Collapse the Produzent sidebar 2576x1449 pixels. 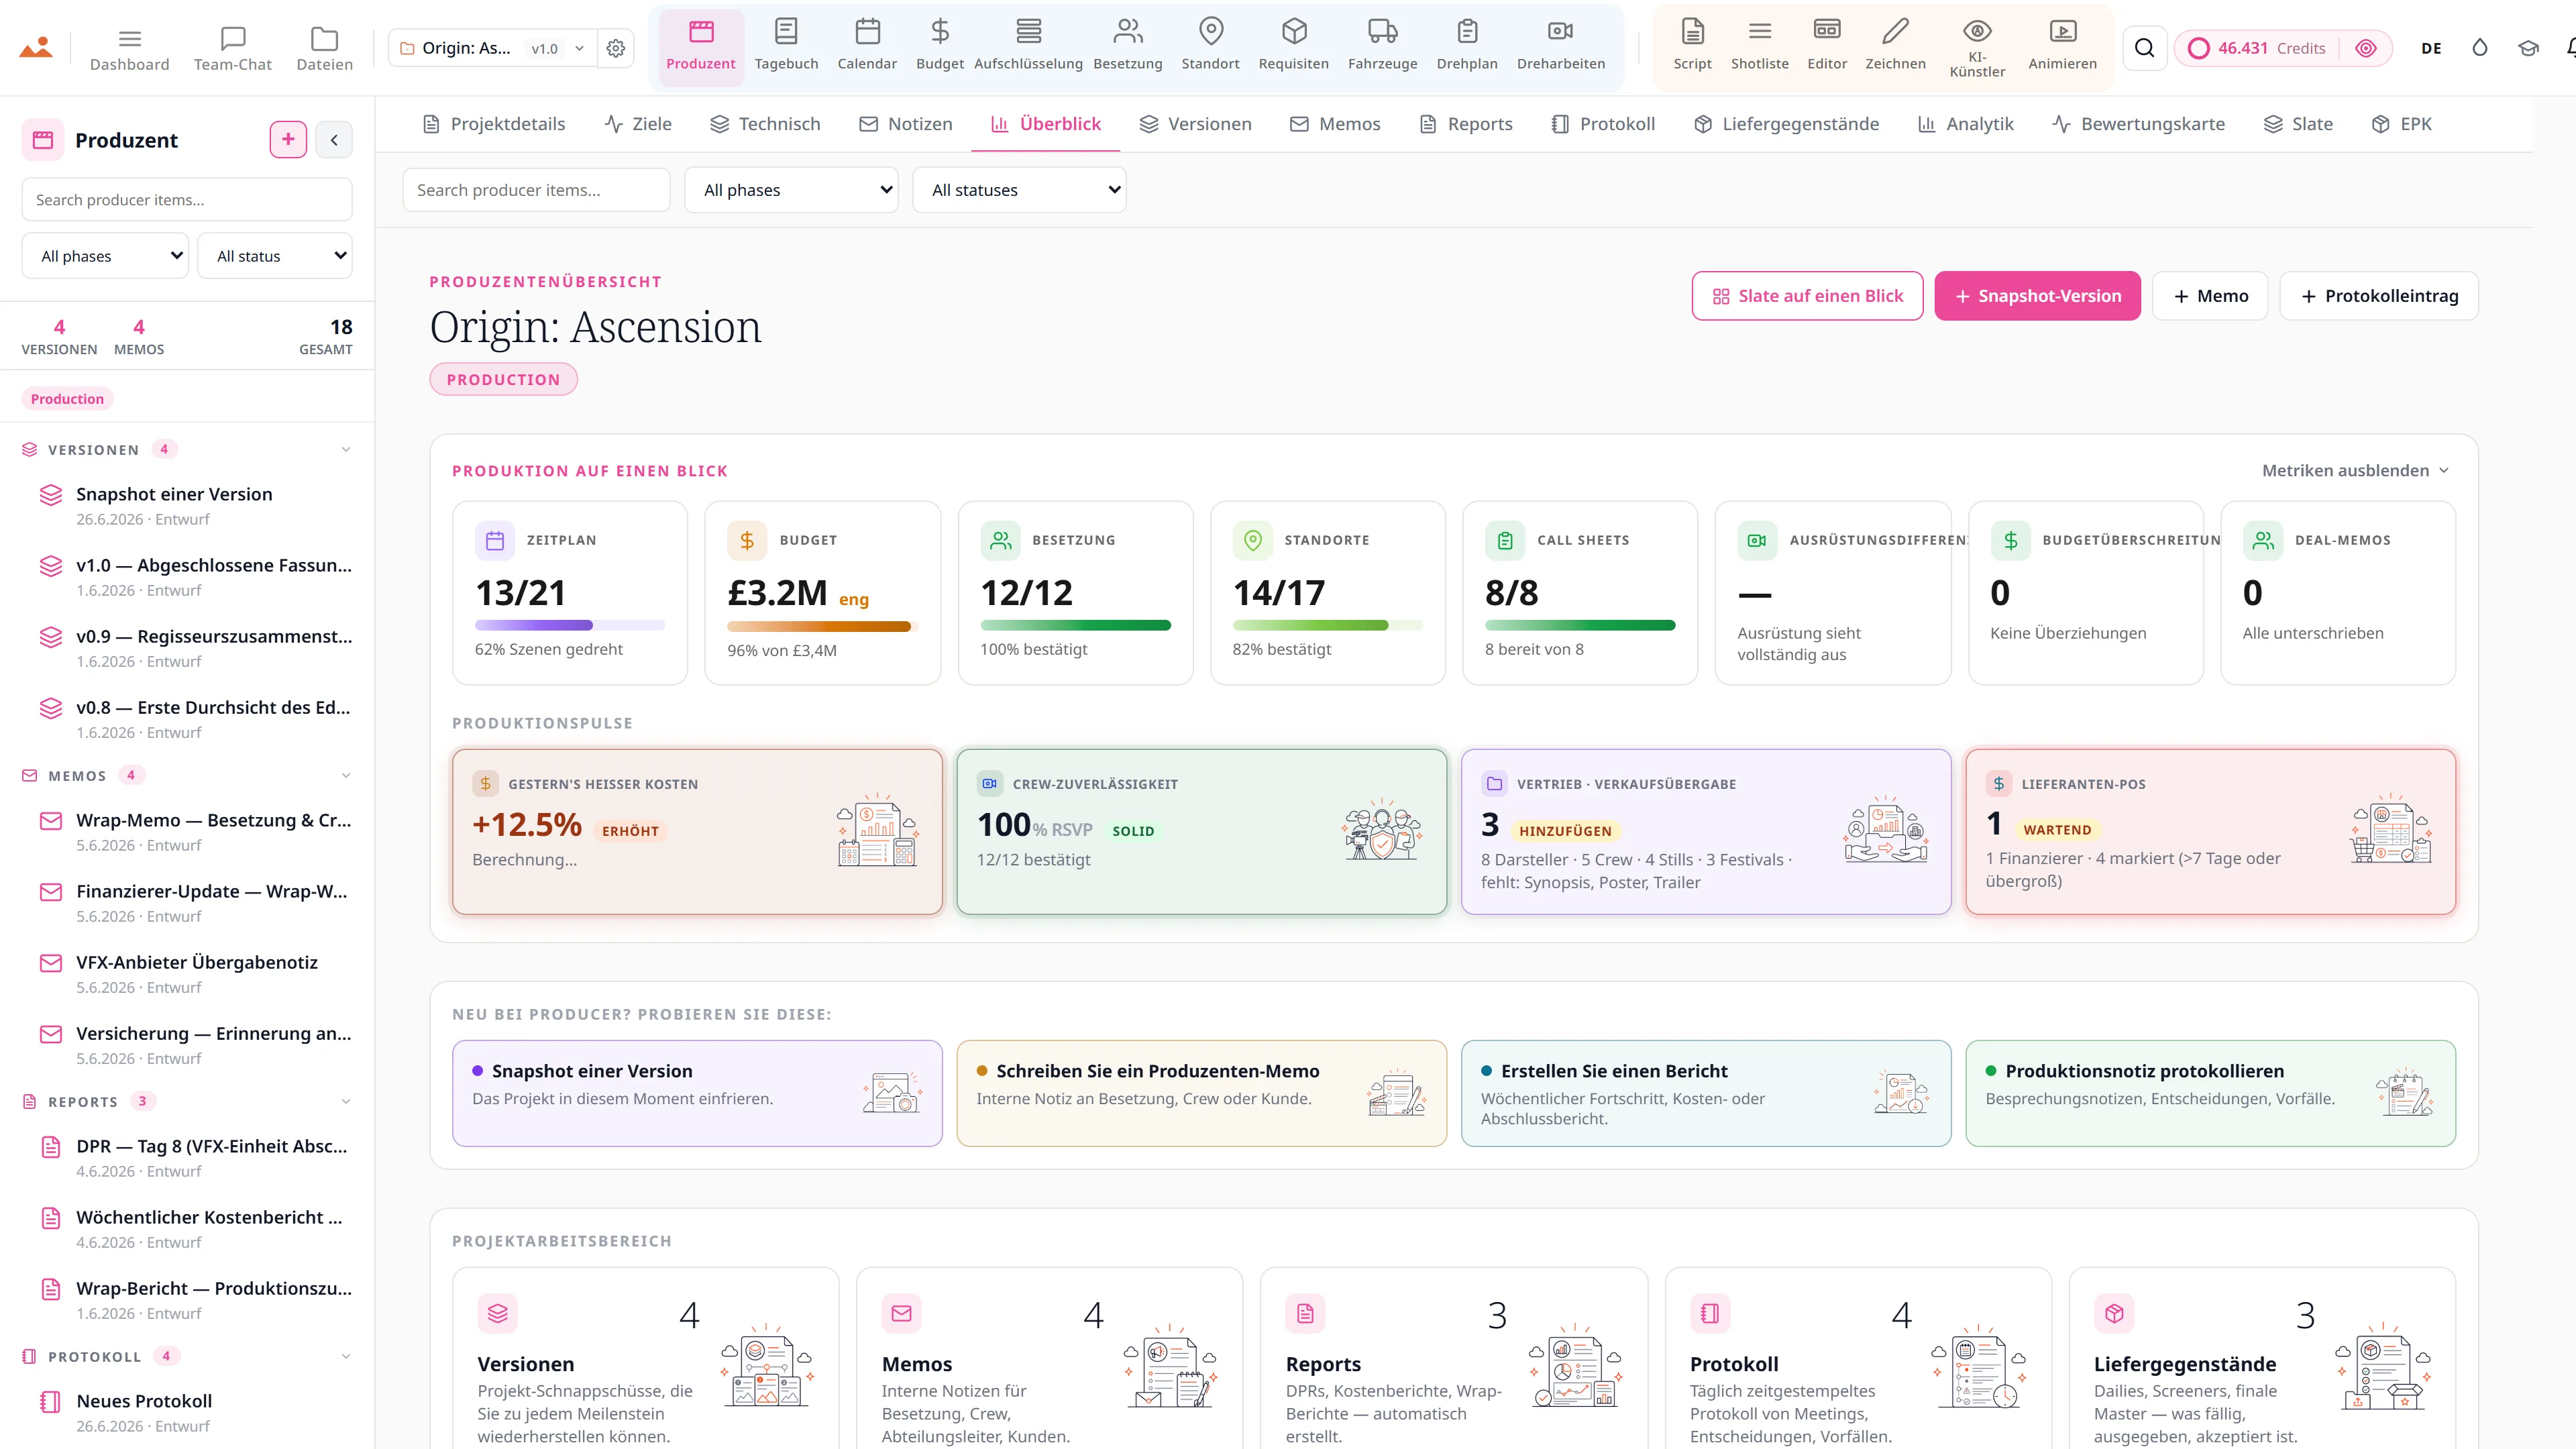(334, 140)
